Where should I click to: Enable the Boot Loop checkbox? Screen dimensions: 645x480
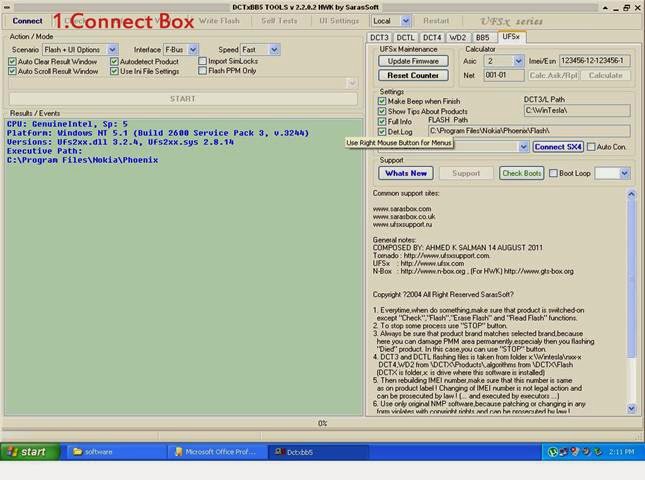pos(553,173)
